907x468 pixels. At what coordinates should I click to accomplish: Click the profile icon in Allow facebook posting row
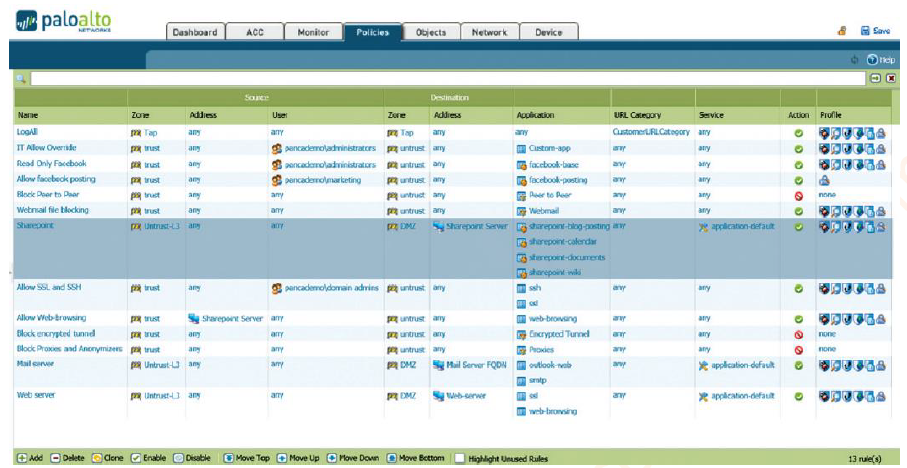(824, 180)
